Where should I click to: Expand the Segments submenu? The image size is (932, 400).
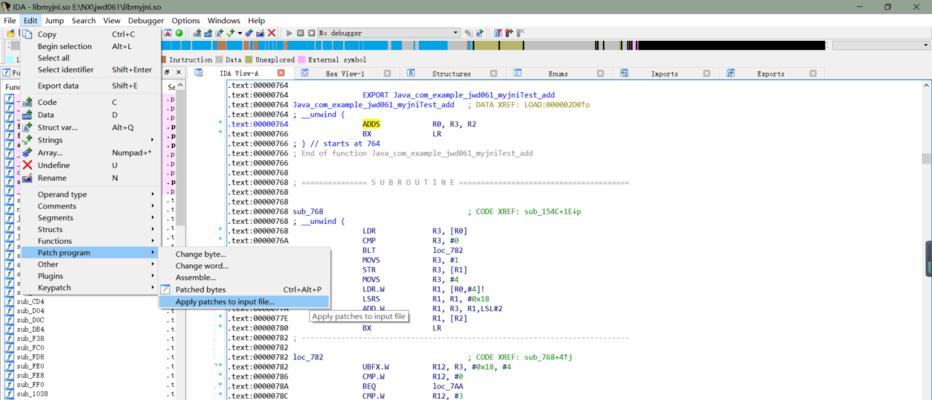[x=91, y=218]
